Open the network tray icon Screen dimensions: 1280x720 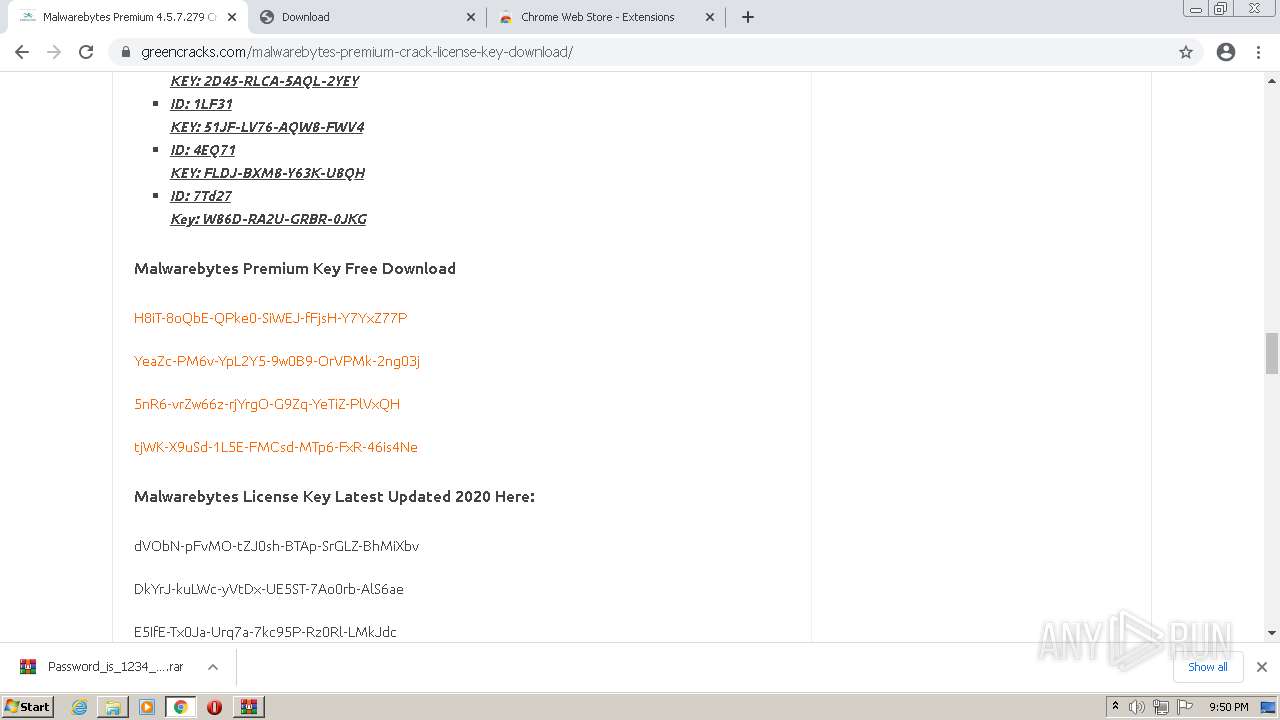point(1160,707)
